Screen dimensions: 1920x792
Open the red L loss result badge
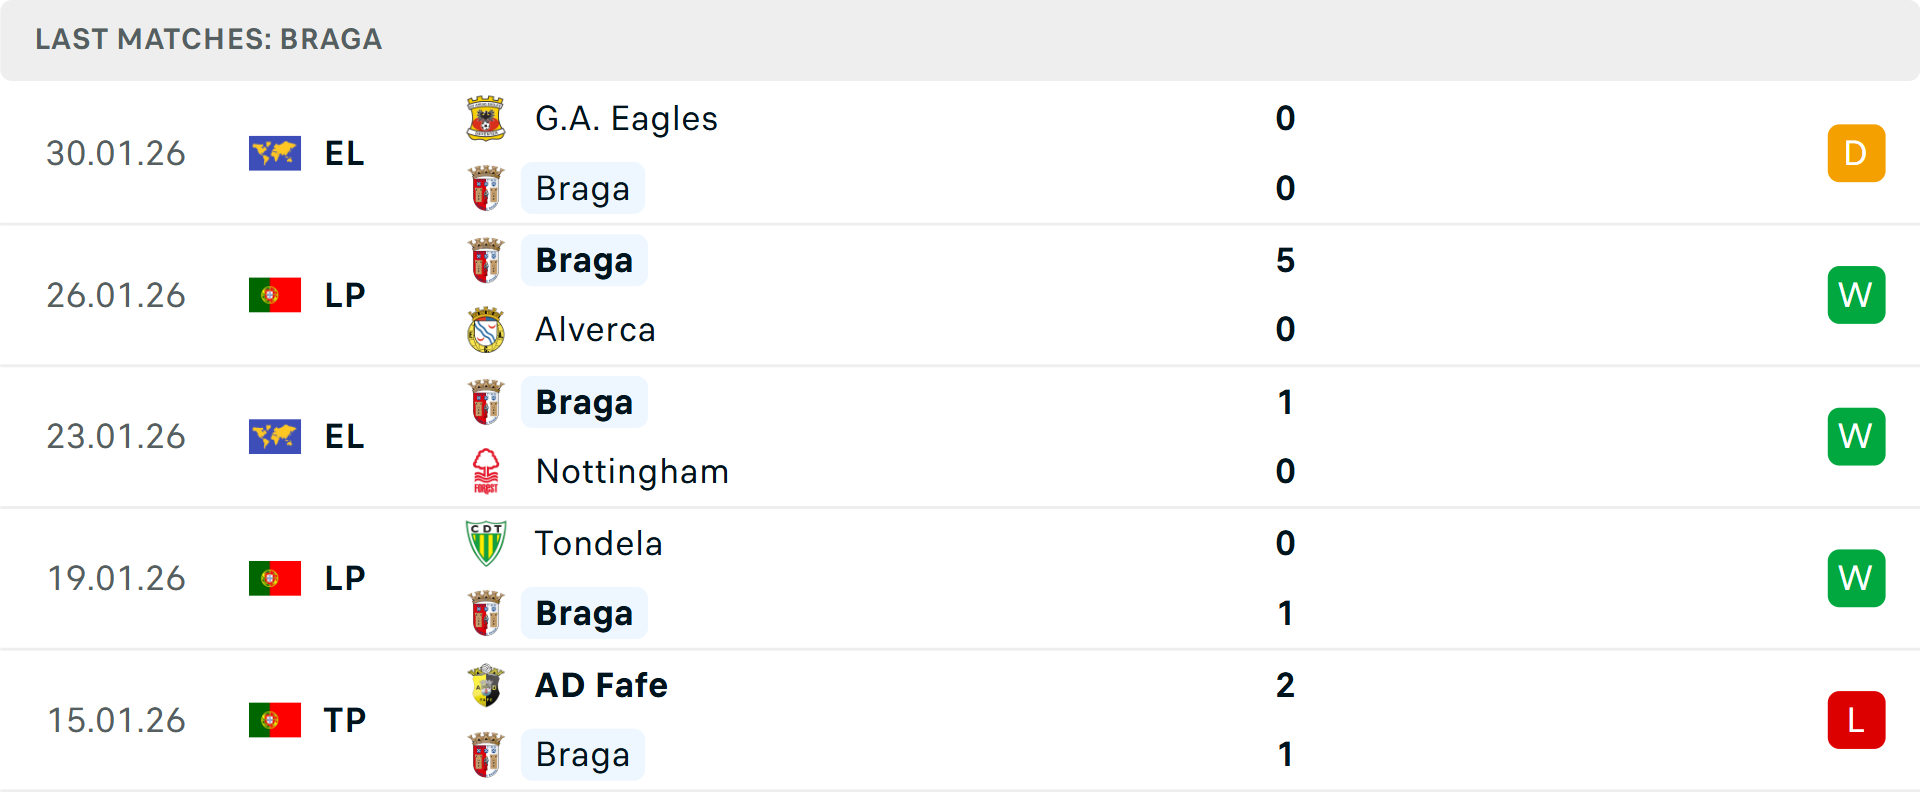[1856, 720]
